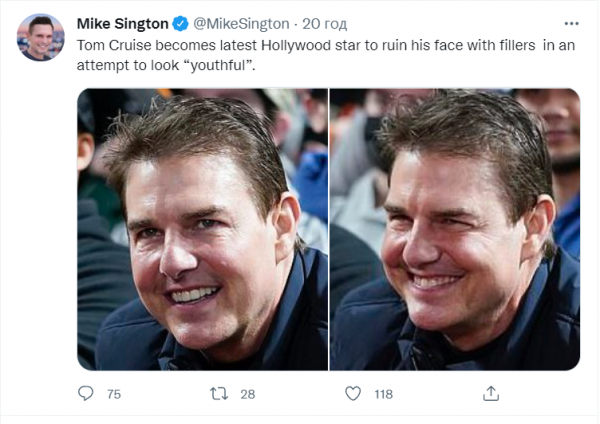This screenshot has width=600, height=424.
Task: Click the dot separator before the timestamp
Action: tap(296, 23)
